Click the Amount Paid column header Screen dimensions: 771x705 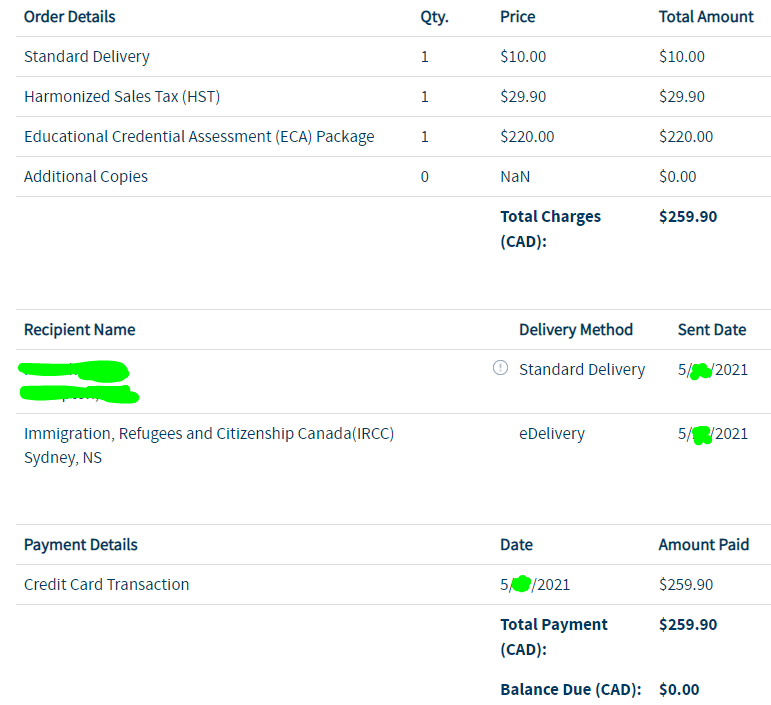point(704,545)
